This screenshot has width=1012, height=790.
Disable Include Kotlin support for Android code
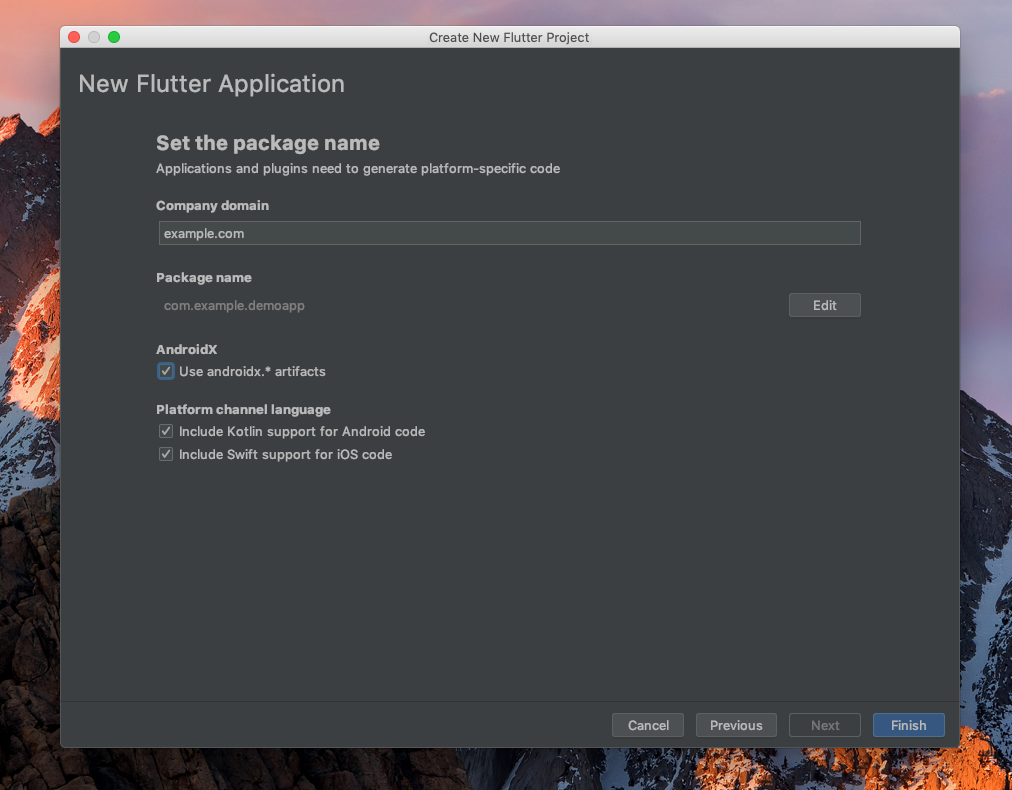[x=166, y=431]
